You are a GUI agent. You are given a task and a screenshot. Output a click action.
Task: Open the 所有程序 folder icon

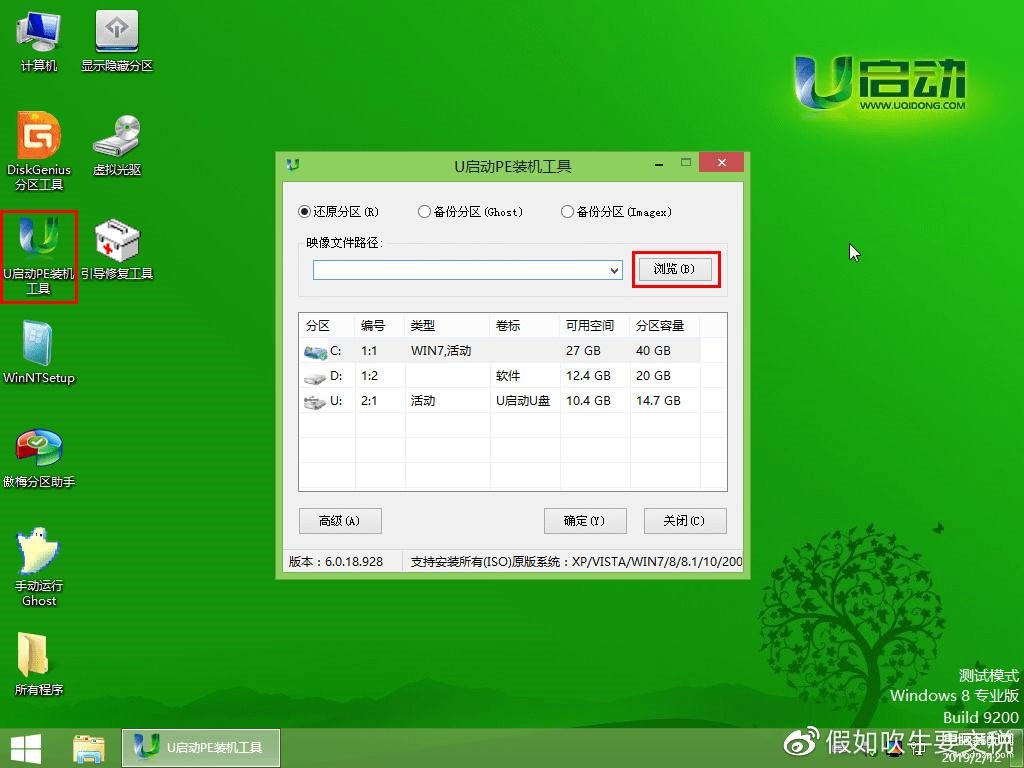point(39,664)
